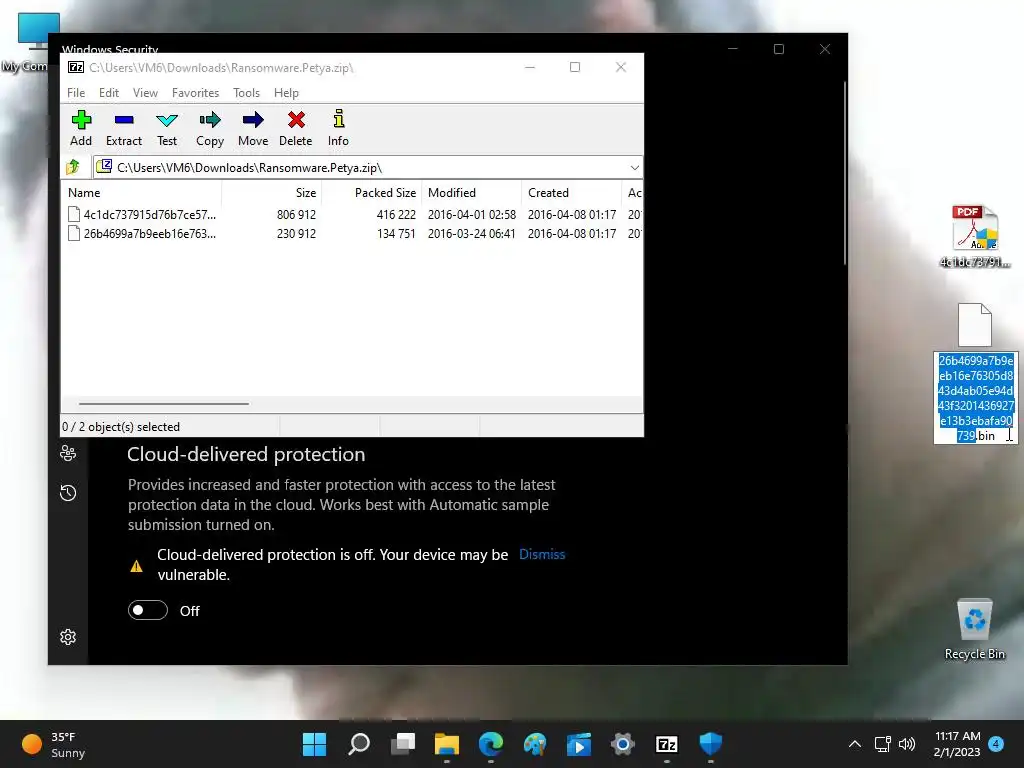Image resolution: width=1024 pixels, height=768 pixels.
Task: Select the blank .bin file icon on the desktop
Action: (974, 325)
